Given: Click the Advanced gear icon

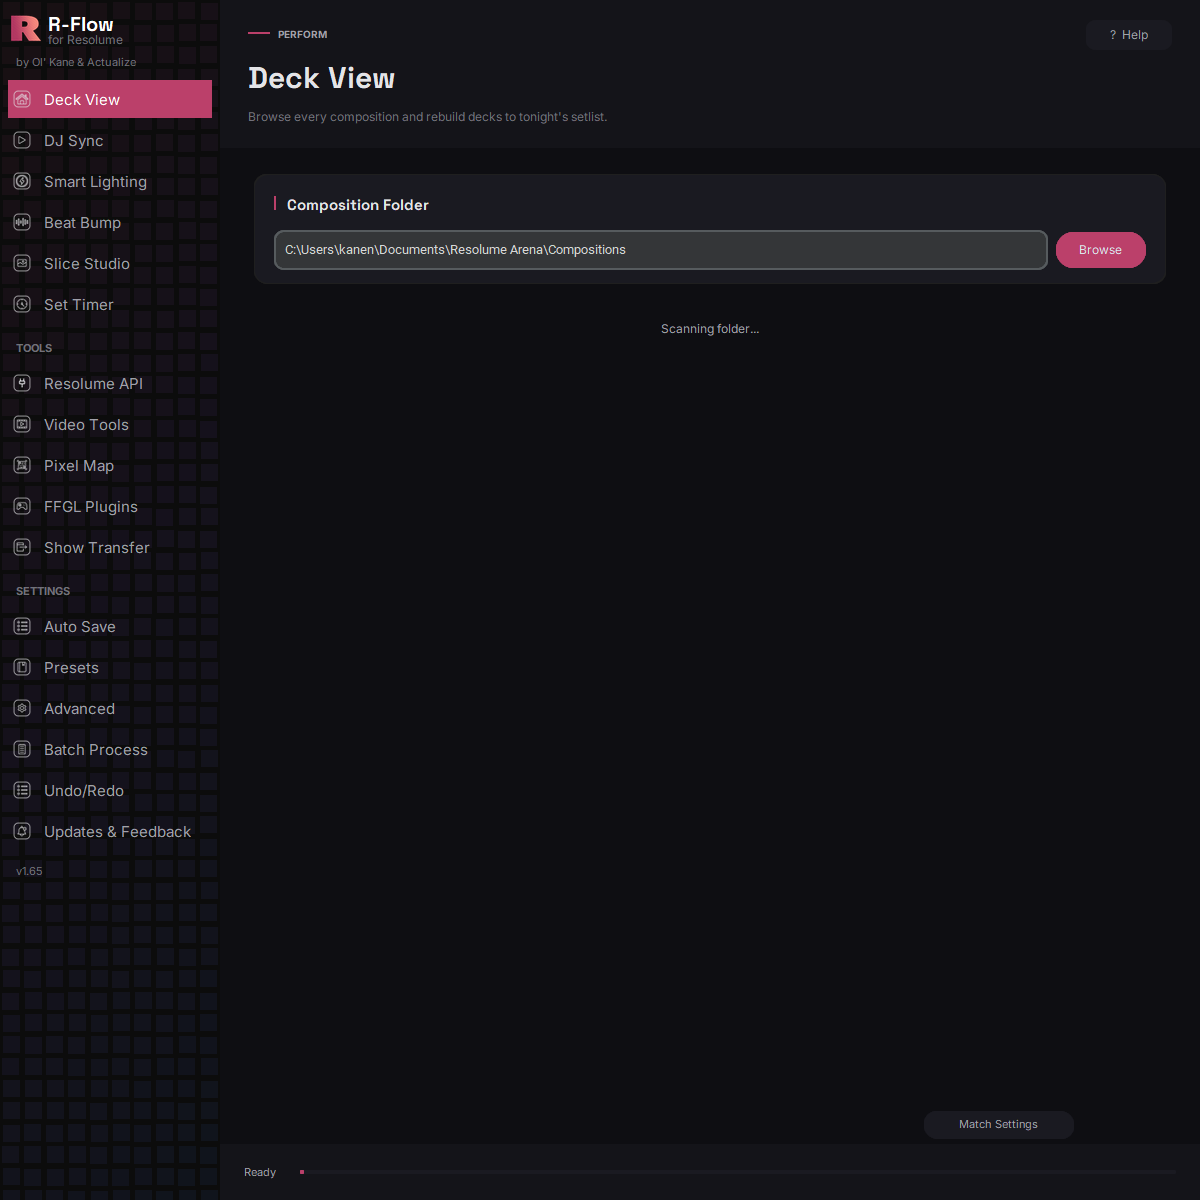Looking at the screenshot, I should click(x=22, y=708).
